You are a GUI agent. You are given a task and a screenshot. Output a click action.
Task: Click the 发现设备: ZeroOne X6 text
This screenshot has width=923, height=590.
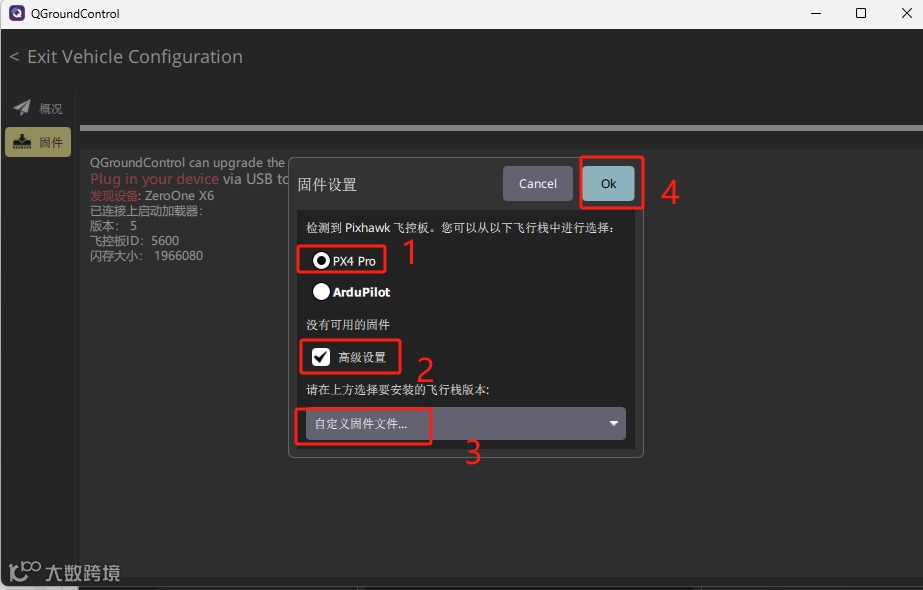[152, 195]
